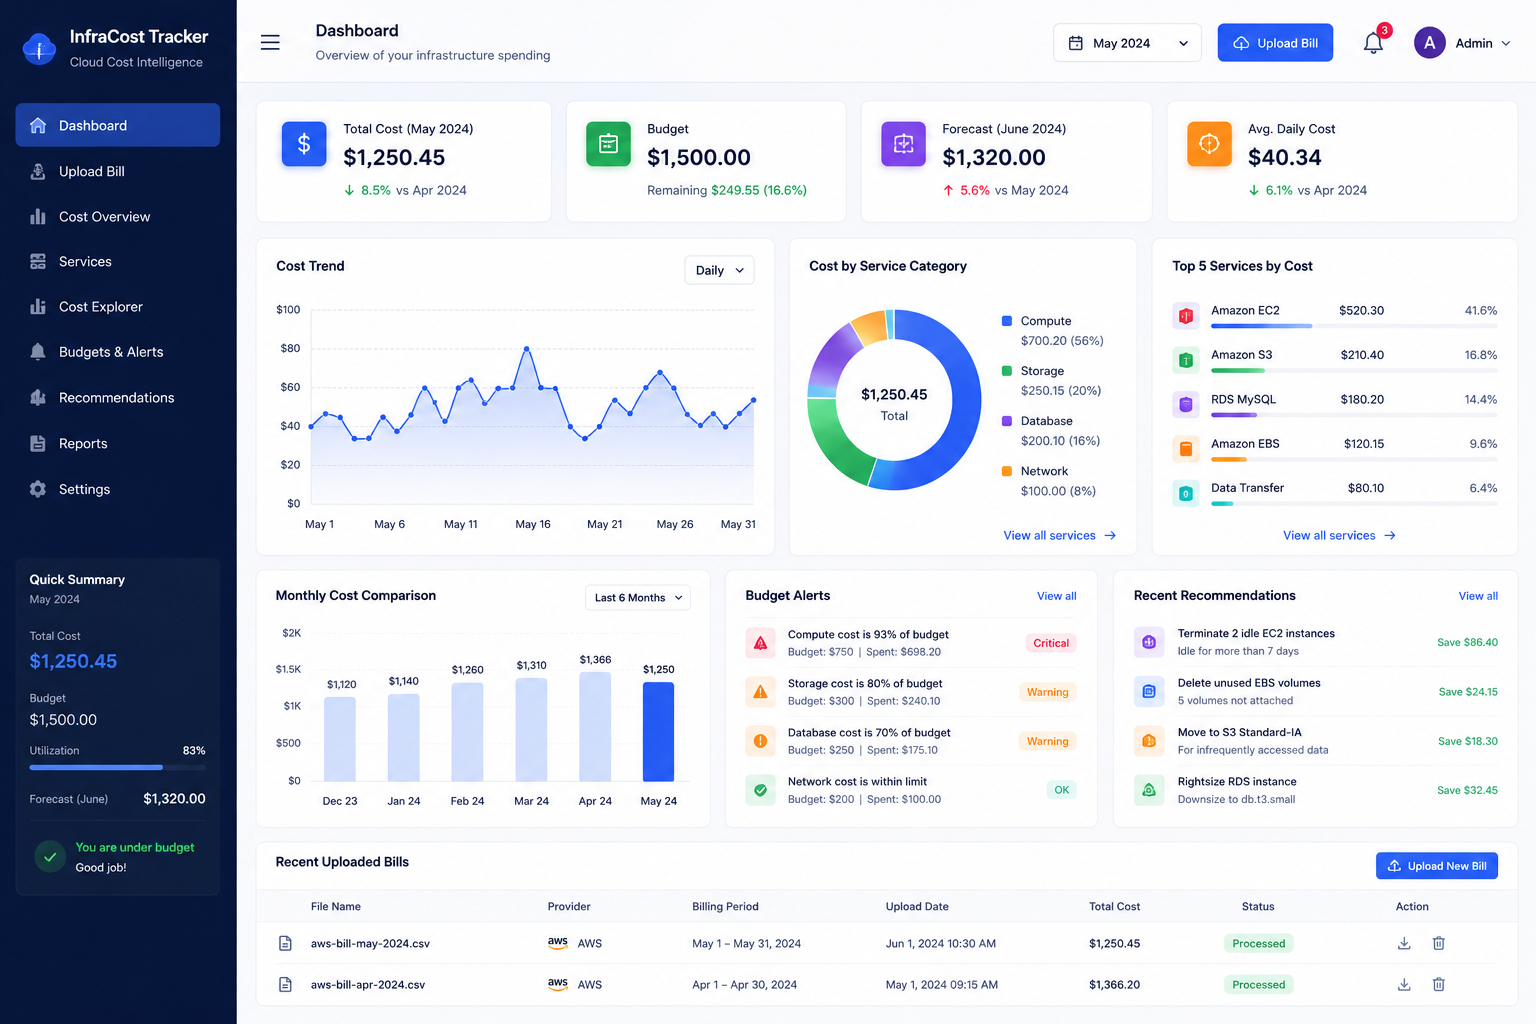Delete the aws-bill-apr-2024.csv bill
The width and height of the screenshot is (1536, 1024).
tap(1439, 984)
